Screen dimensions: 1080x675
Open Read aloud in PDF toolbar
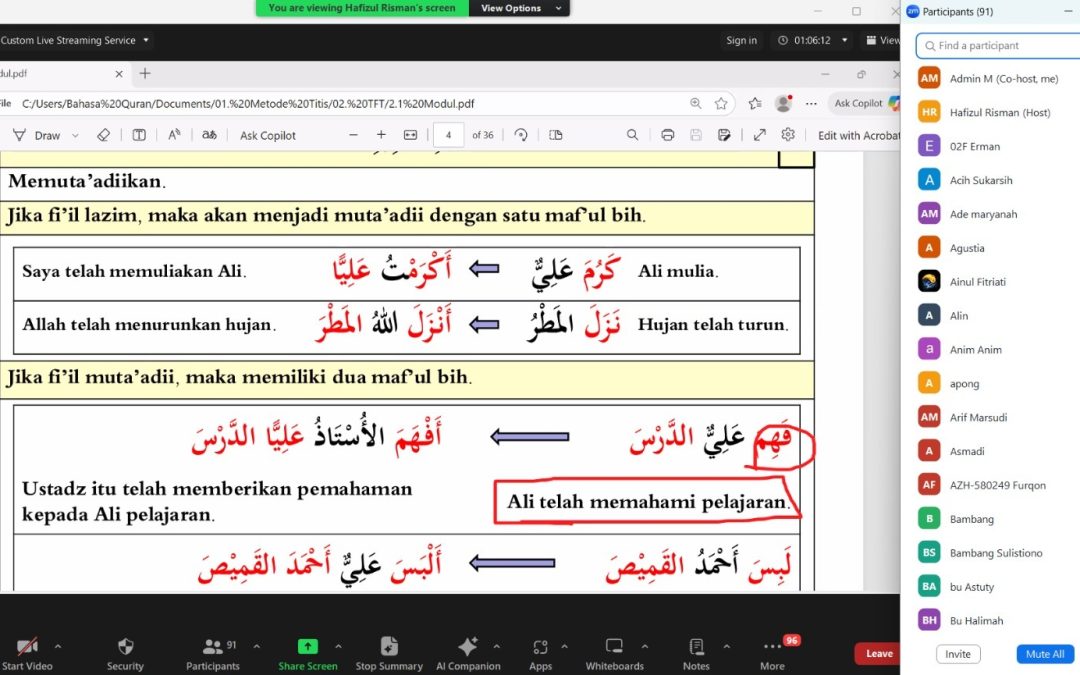click(x=174, y=135)
